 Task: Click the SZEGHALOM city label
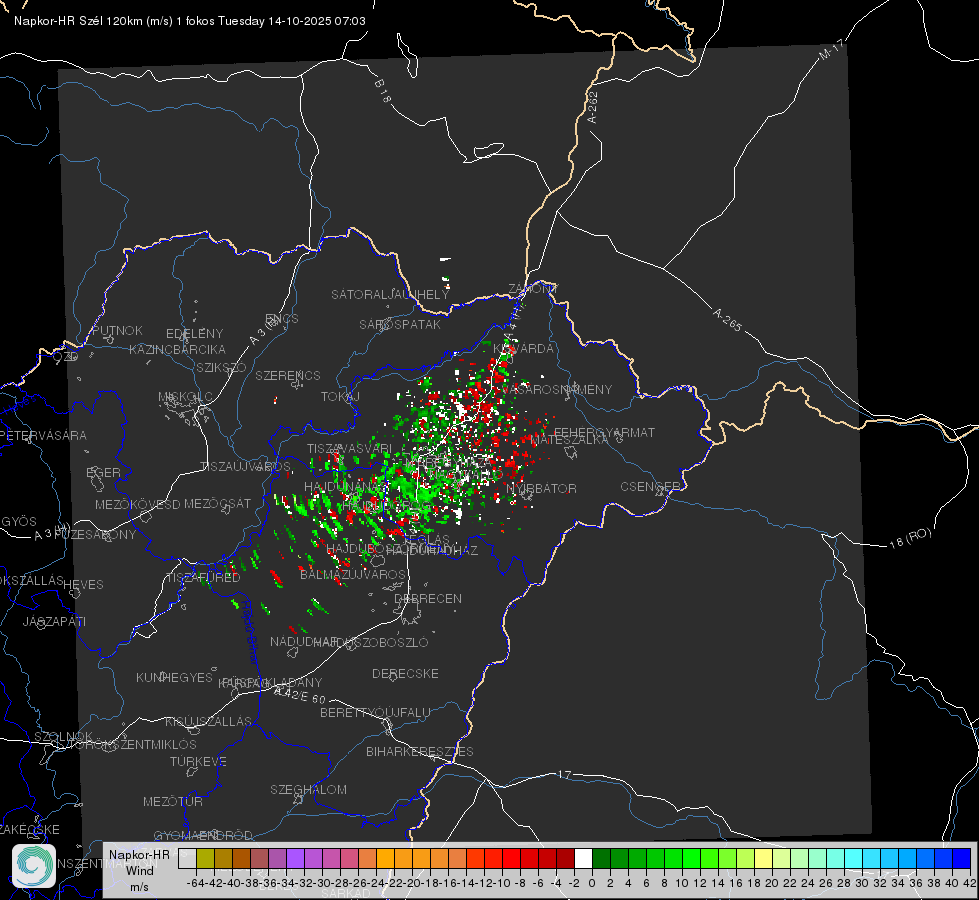(308, 789)
